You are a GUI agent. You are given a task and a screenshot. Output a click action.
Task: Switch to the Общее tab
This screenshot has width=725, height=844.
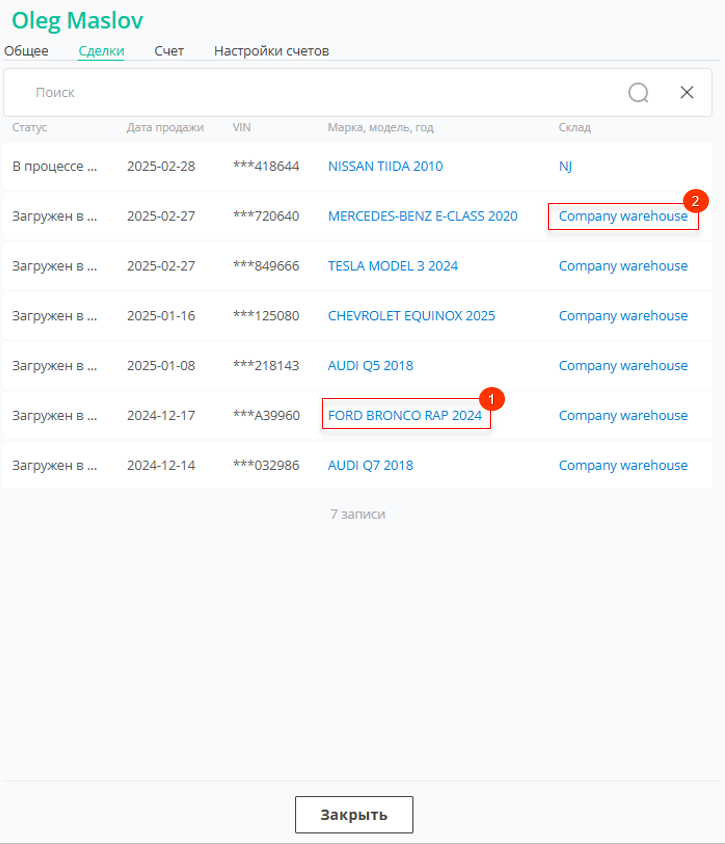coord(26,51)
